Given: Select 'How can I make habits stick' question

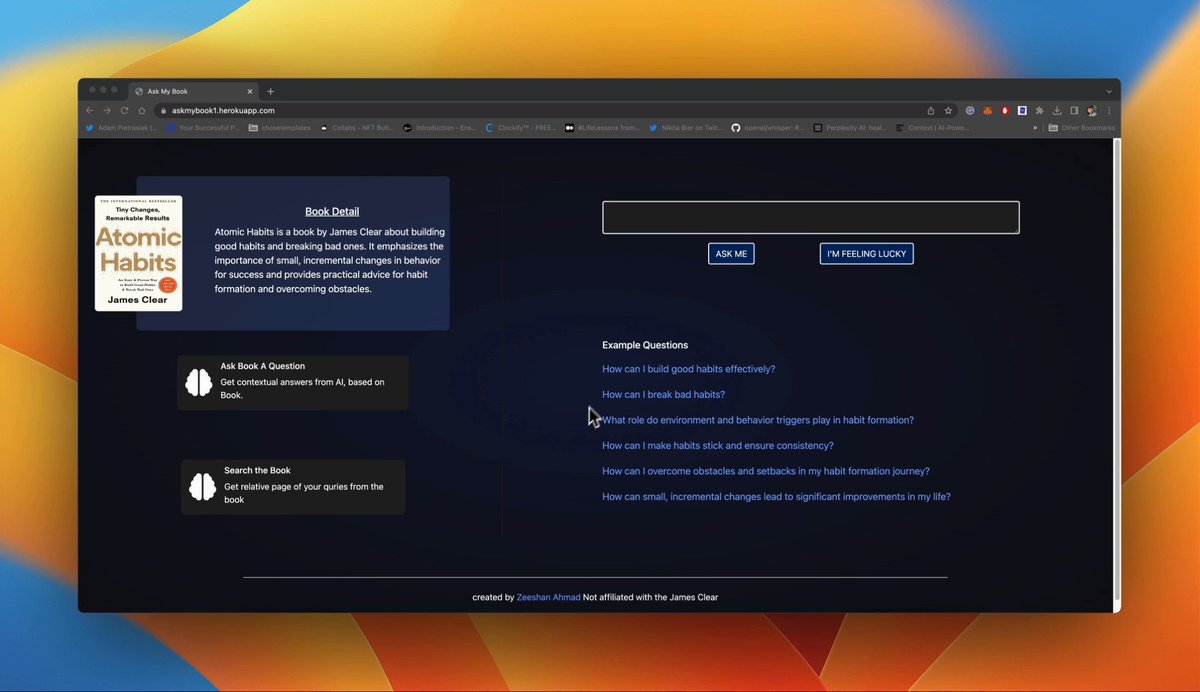Looking at the screenshot, I should [717, 446].
